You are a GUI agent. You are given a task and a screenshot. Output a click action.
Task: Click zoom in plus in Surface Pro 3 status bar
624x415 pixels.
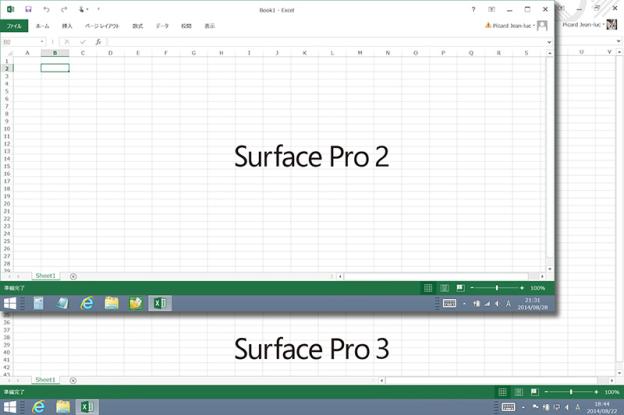click(x=596, y=392)
